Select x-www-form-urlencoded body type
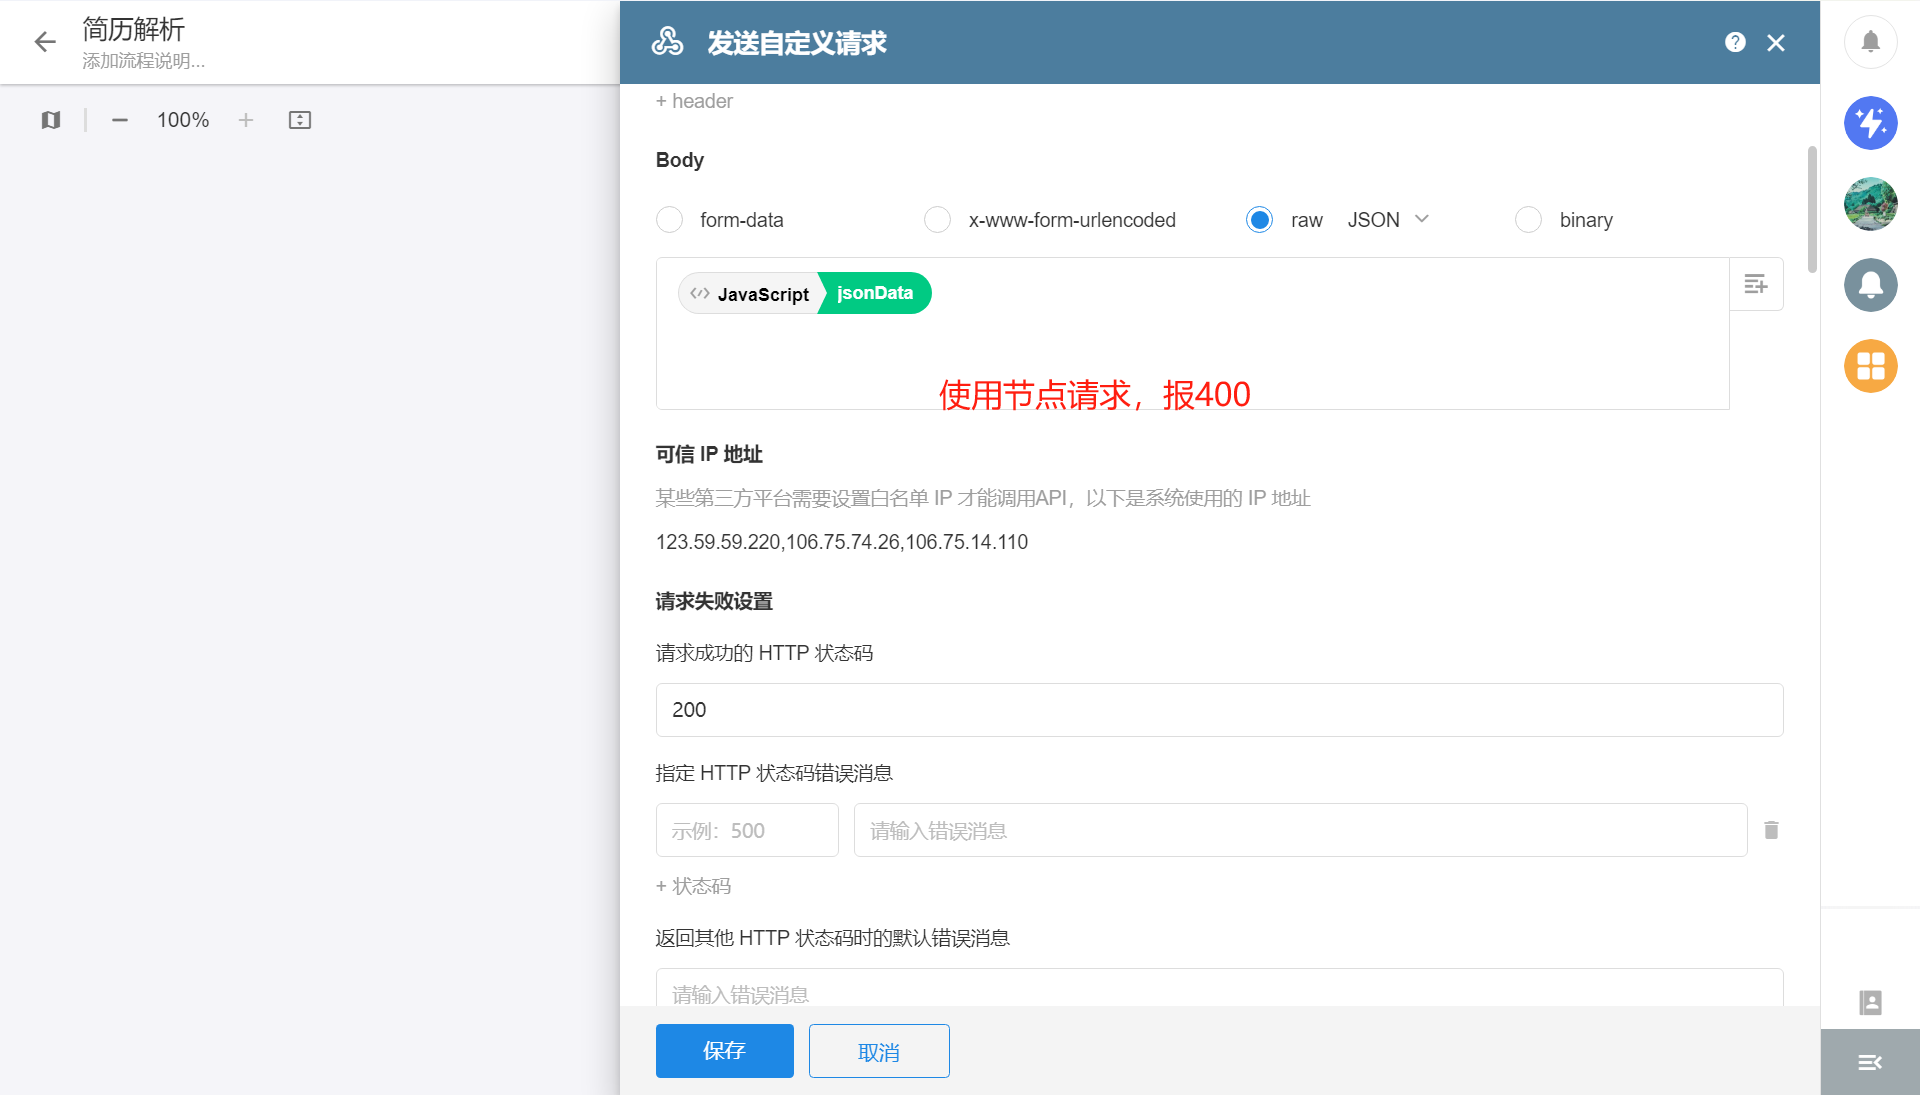Image resolution: width=1920 pixels, height=1095 pixels. [x=937, y=220]
